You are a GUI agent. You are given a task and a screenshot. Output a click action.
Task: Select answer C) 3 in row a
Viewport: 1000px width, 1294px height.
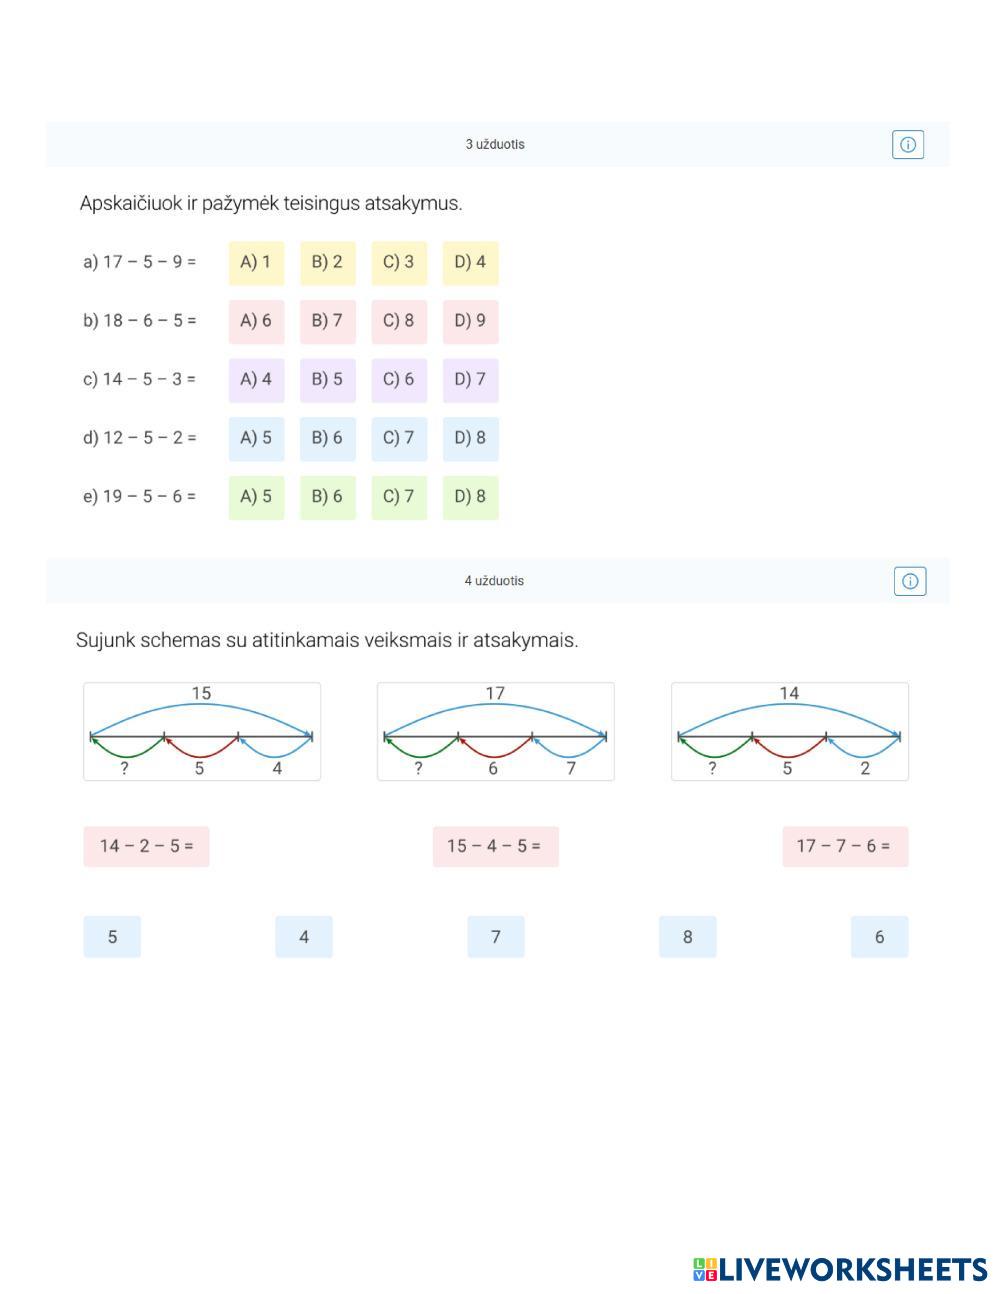399,263
